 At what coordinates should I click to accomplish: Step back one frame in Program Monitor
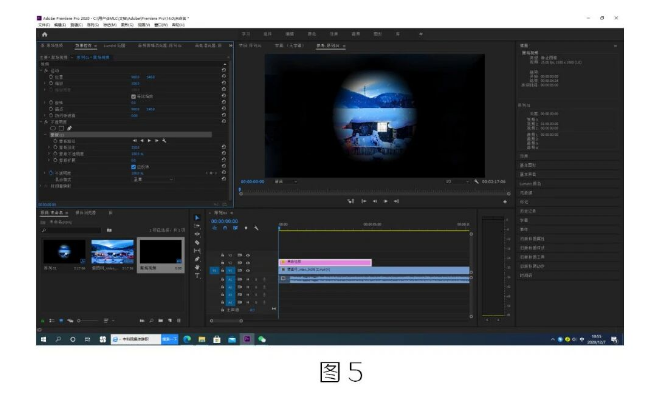[x=375, y=202]
